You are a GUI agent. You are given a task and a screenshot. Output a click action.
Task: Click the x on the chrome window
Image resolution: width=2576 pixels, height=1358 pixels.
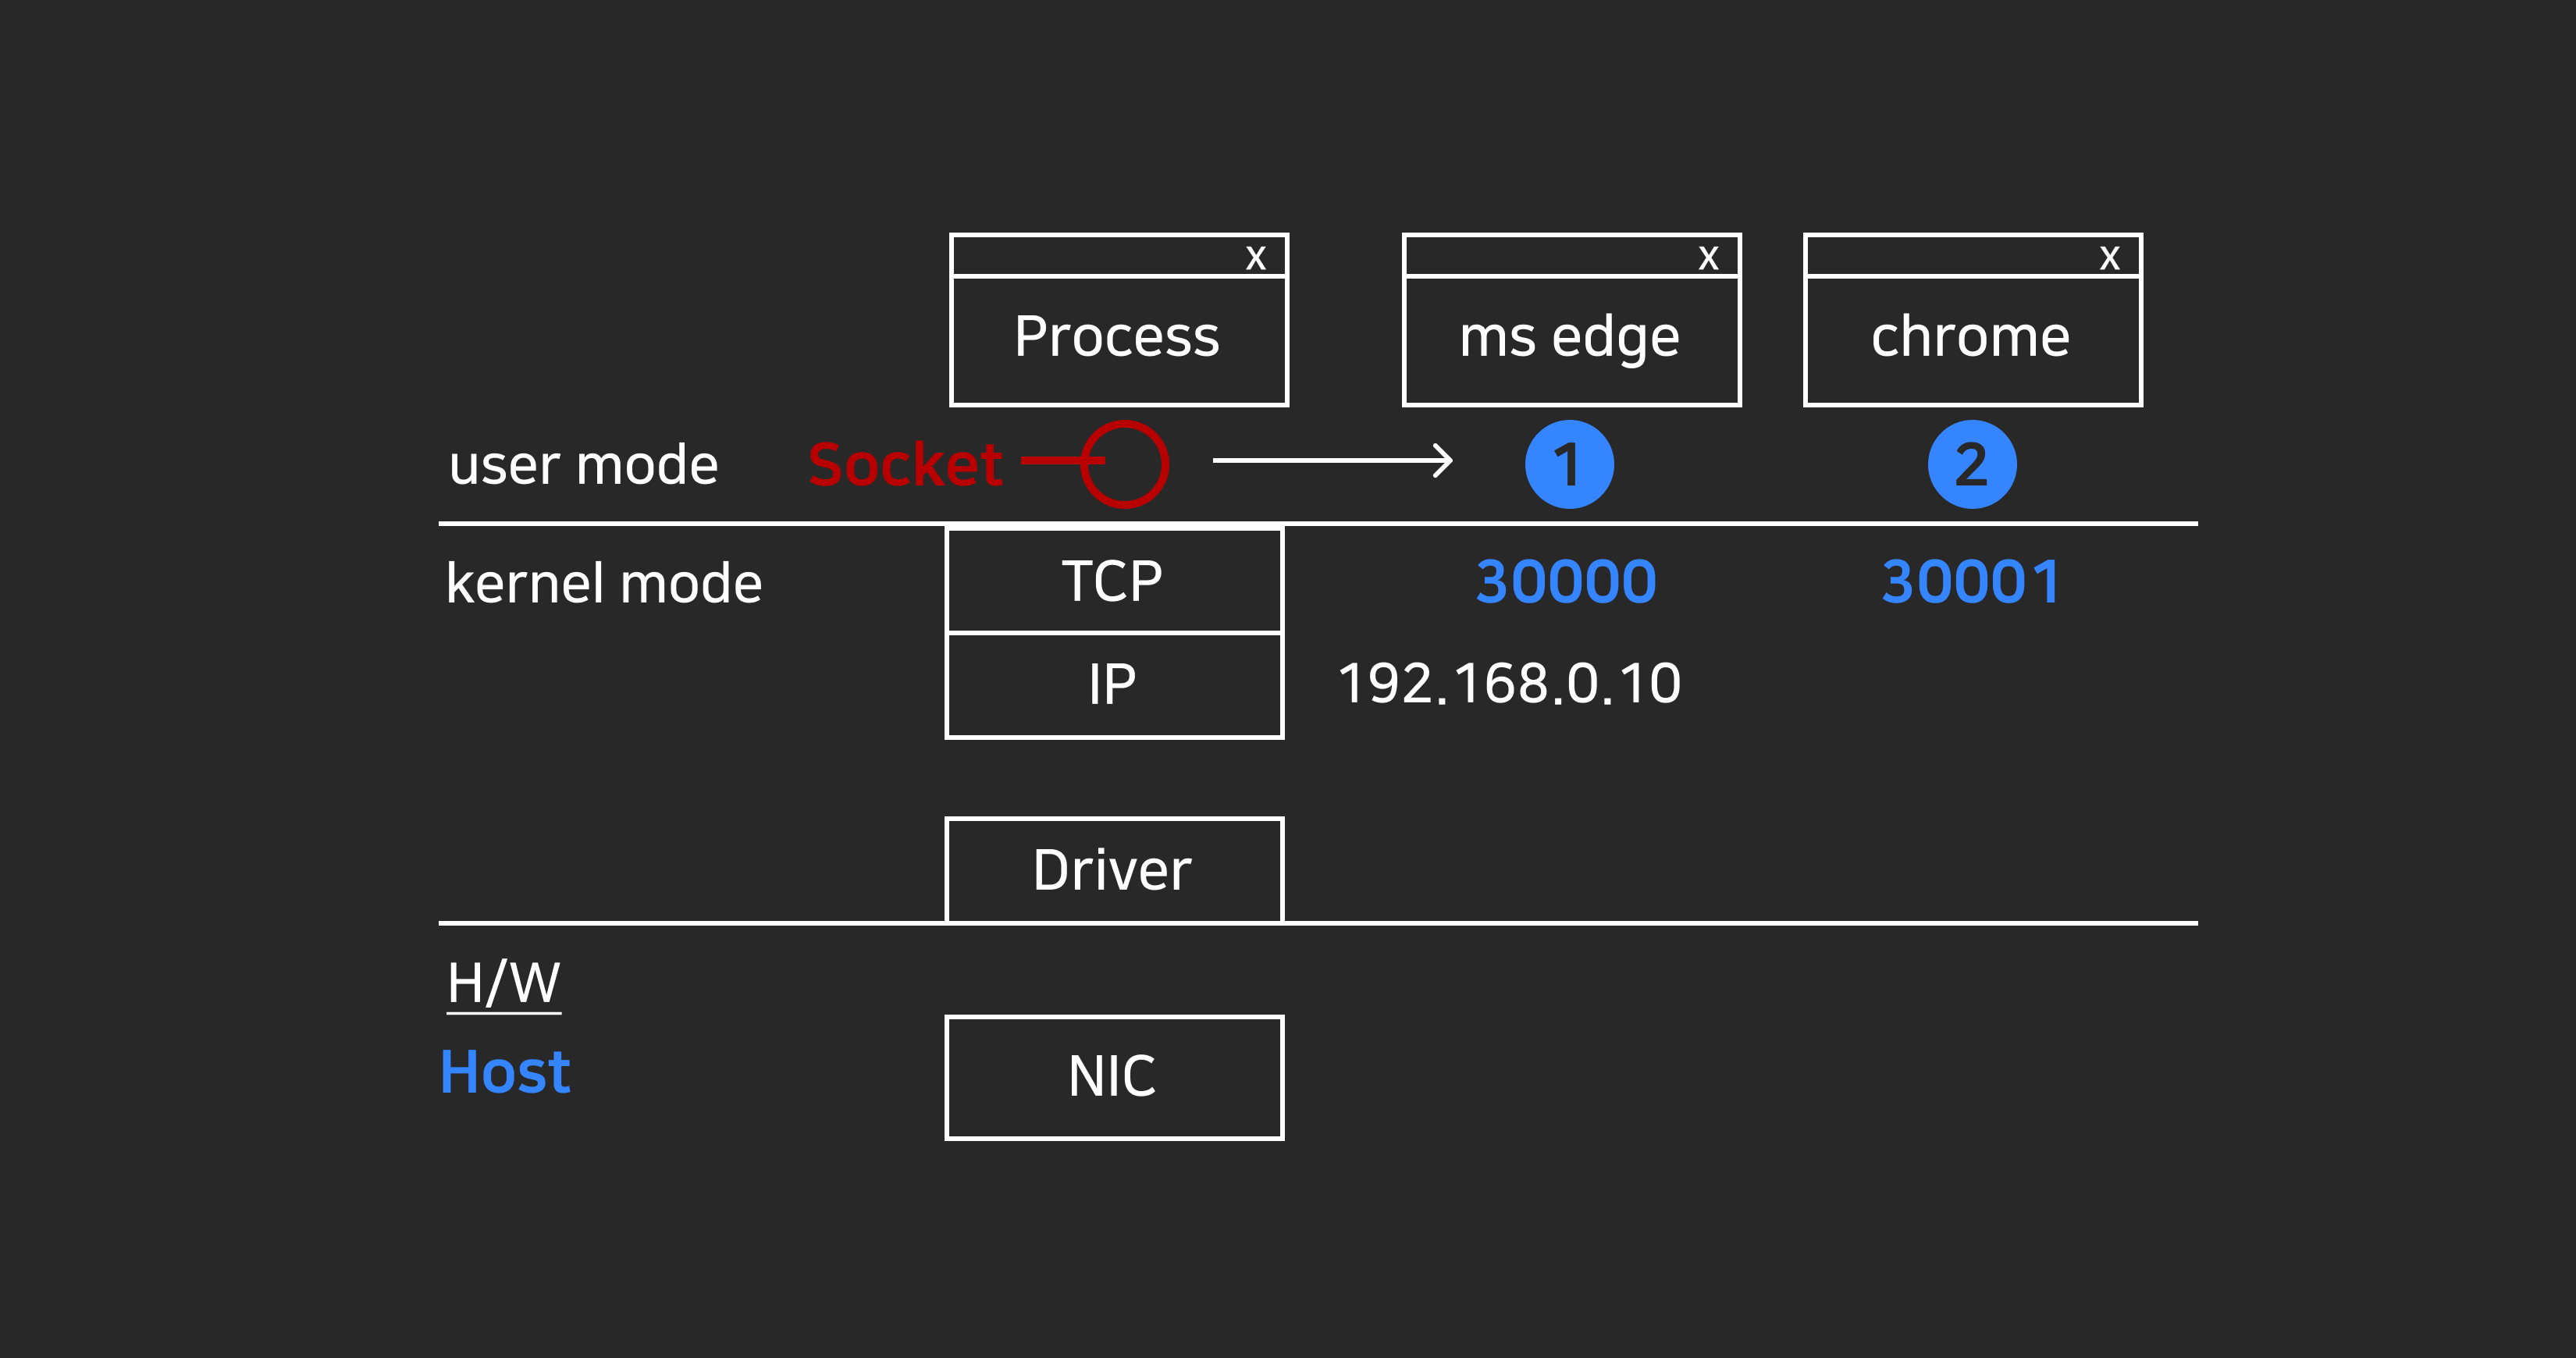pos(2110,258)
